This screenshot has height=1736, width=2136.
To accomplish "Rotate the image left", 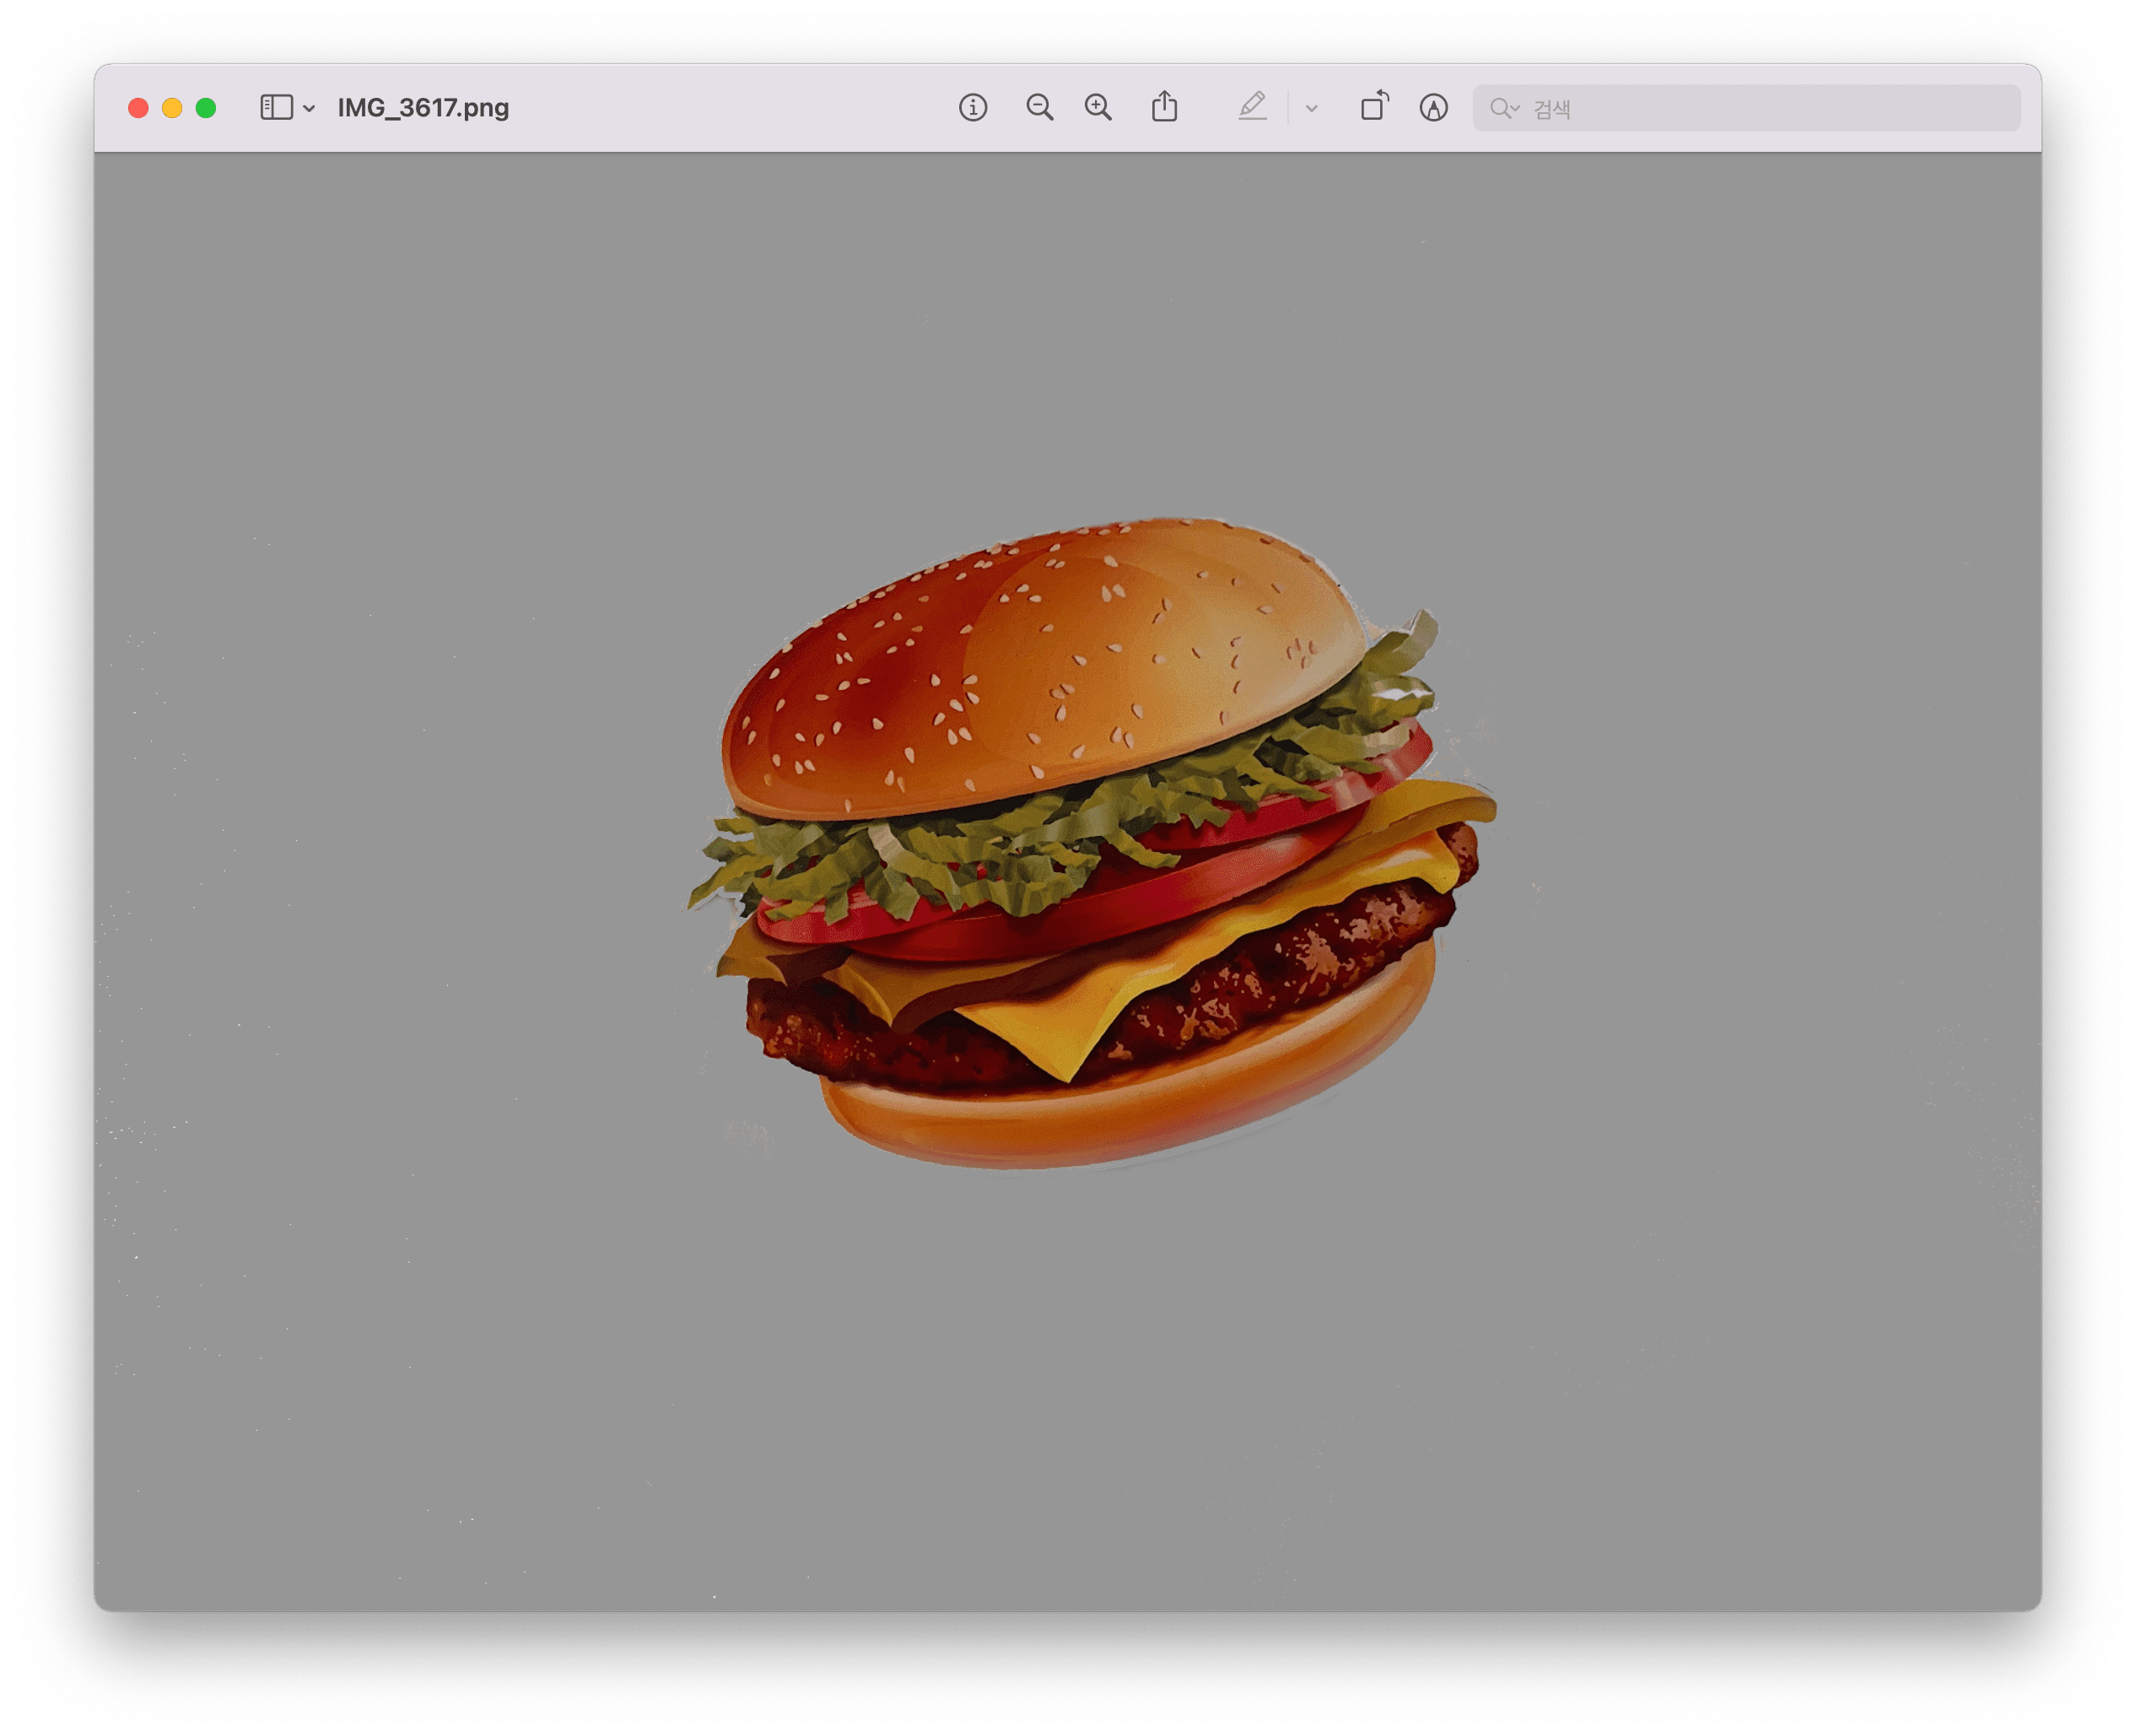I will tap(1374, 107).
